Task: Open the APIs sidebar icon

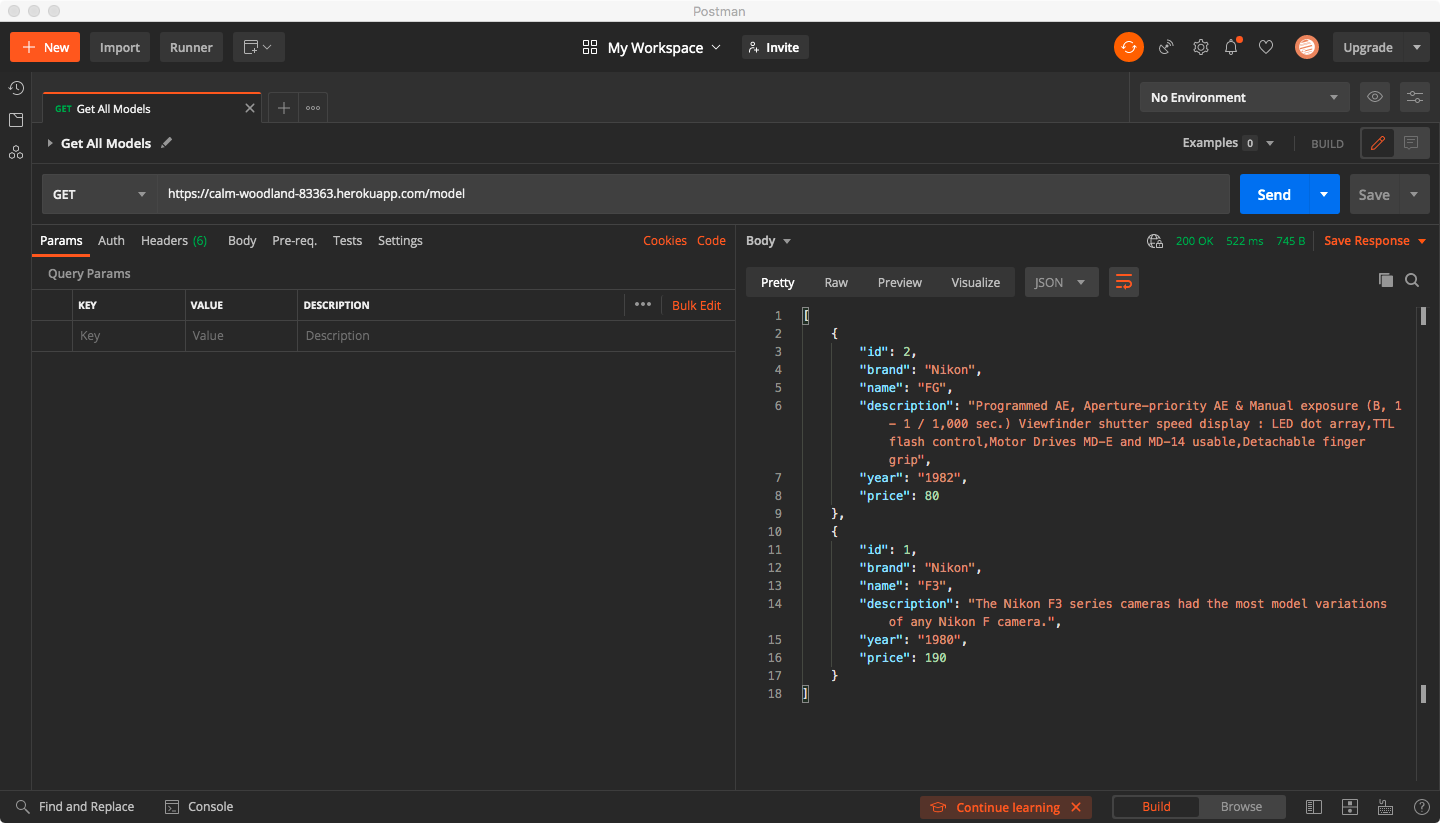Action: [x=16, y=152]
